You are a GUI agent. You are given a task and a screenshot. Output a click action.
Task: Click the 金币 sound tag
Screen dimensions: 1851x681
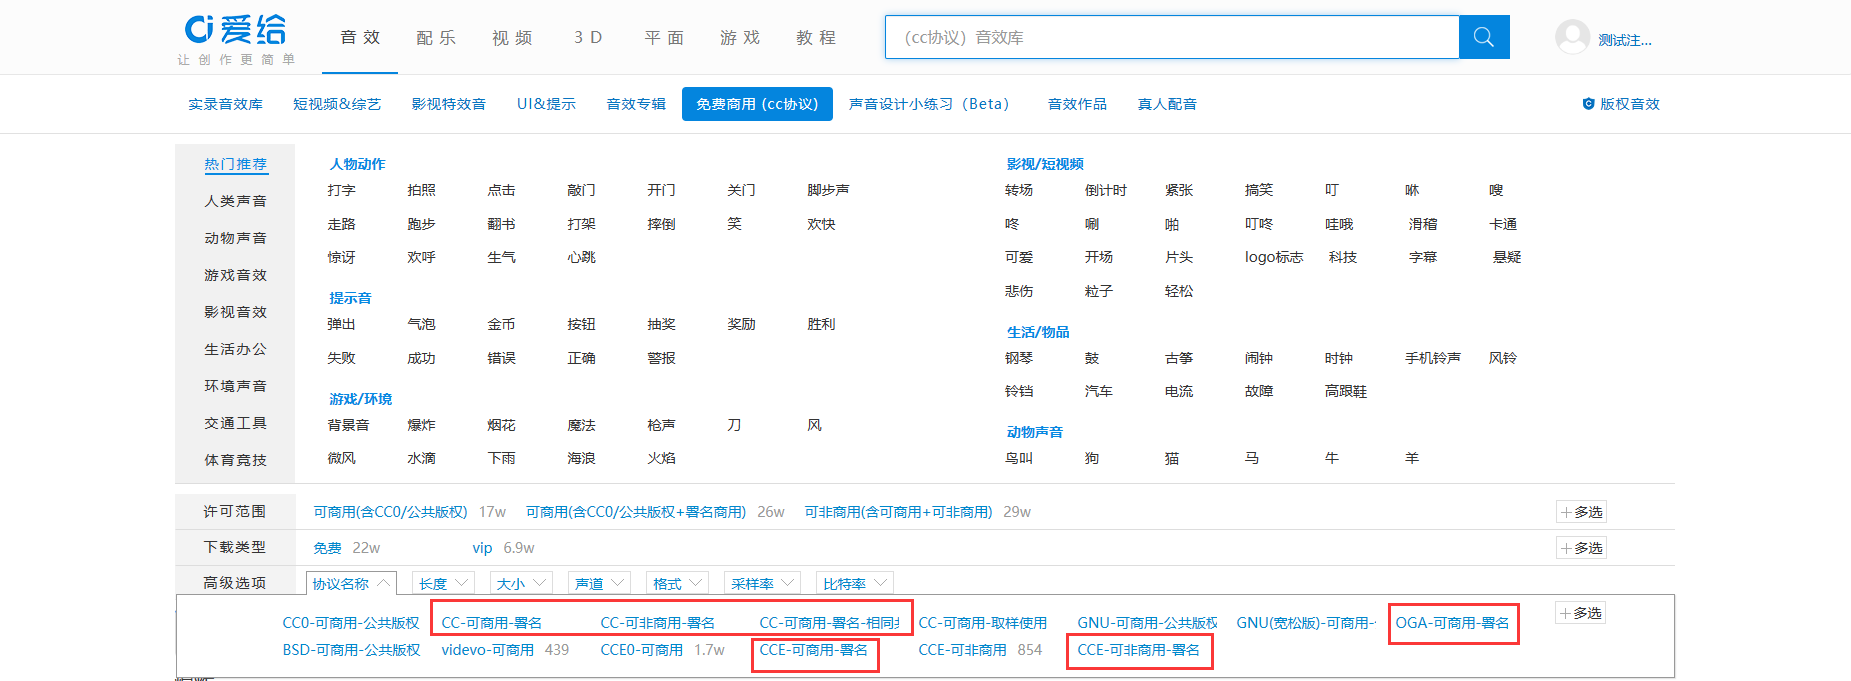pos(501,324)
